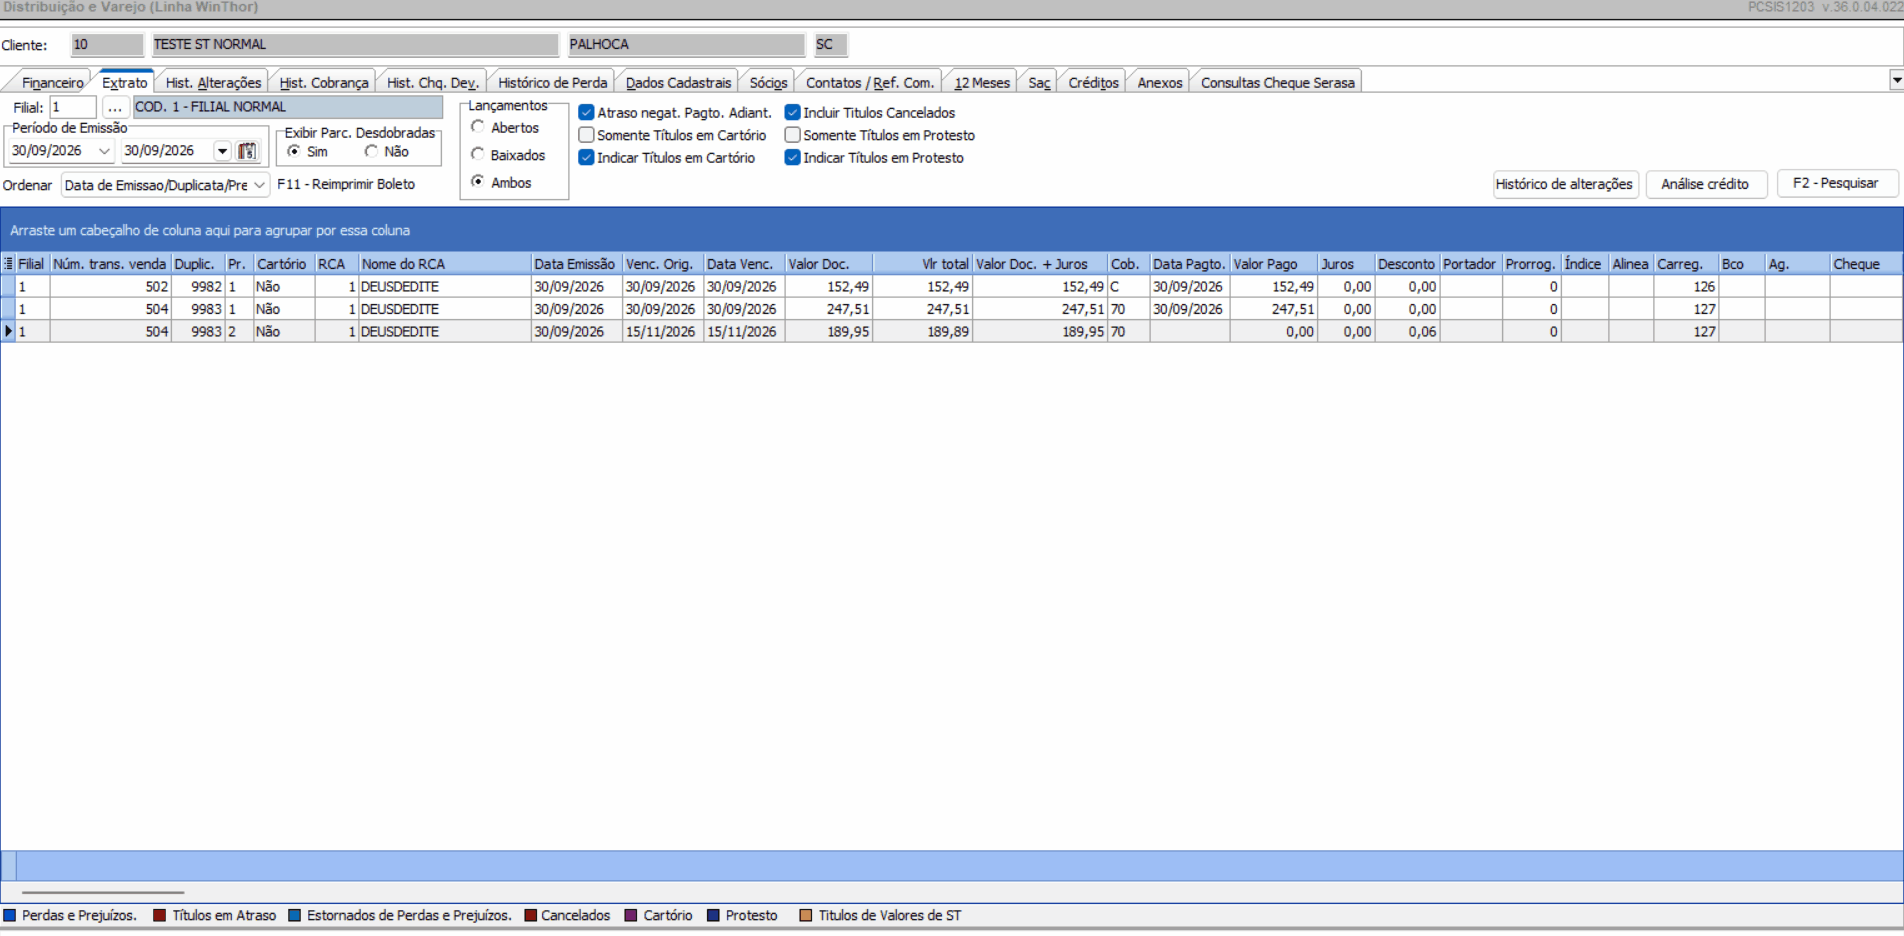Image resolution: width=1904 pixels, height=936 pixels.
Task: Enable Somente Títulos em Protesto
Action: click(x=793, y=135)
